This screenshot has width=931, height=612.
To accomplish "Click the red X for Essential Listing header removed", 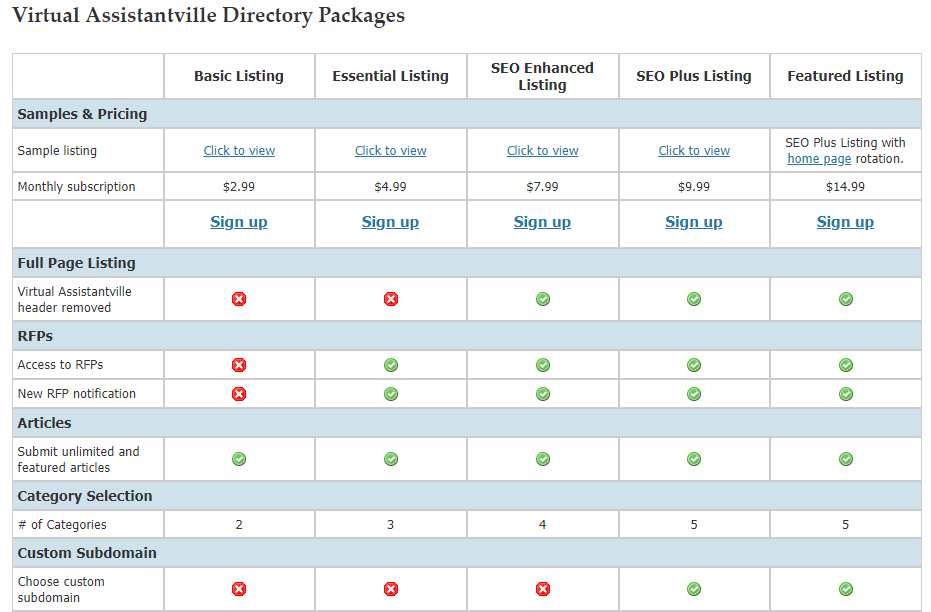I will [391, 299].
